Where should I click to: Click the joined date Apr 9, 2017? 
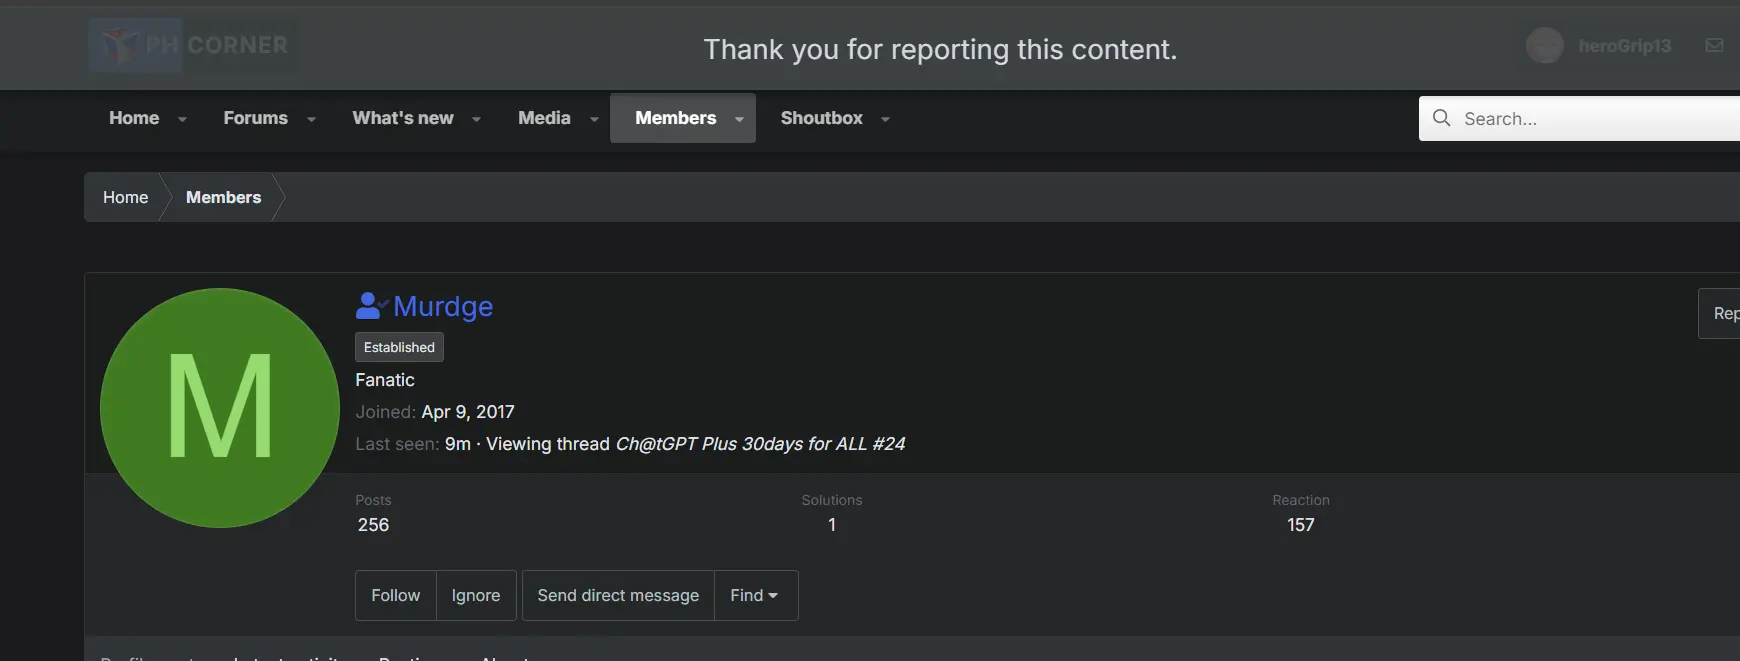click(468, 412)
